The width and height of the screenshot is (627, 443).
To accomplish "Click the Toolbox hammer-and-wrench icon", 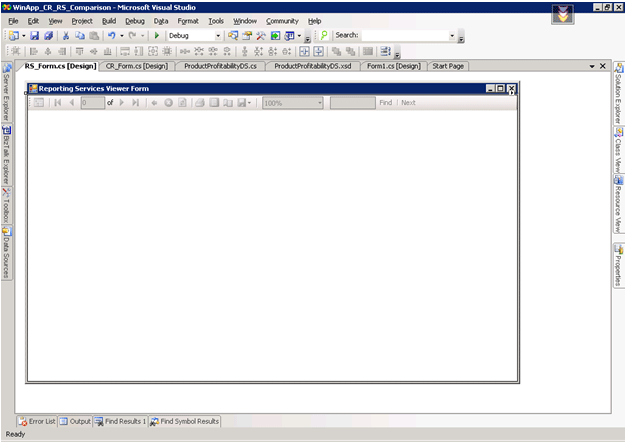I will 261,36.
